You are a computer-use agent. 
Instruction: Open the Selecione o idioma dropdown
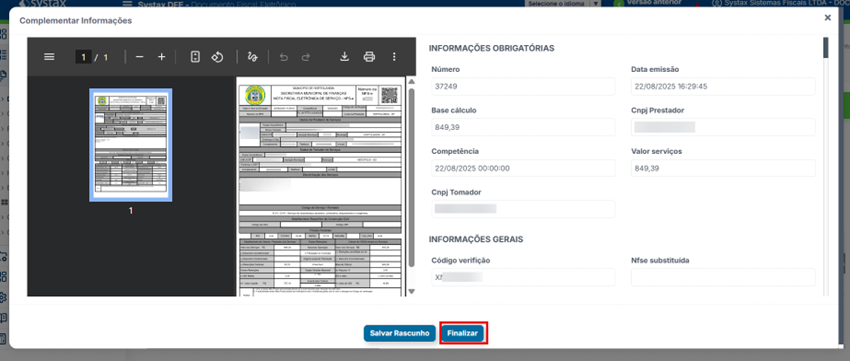click(x=563, y=3)
